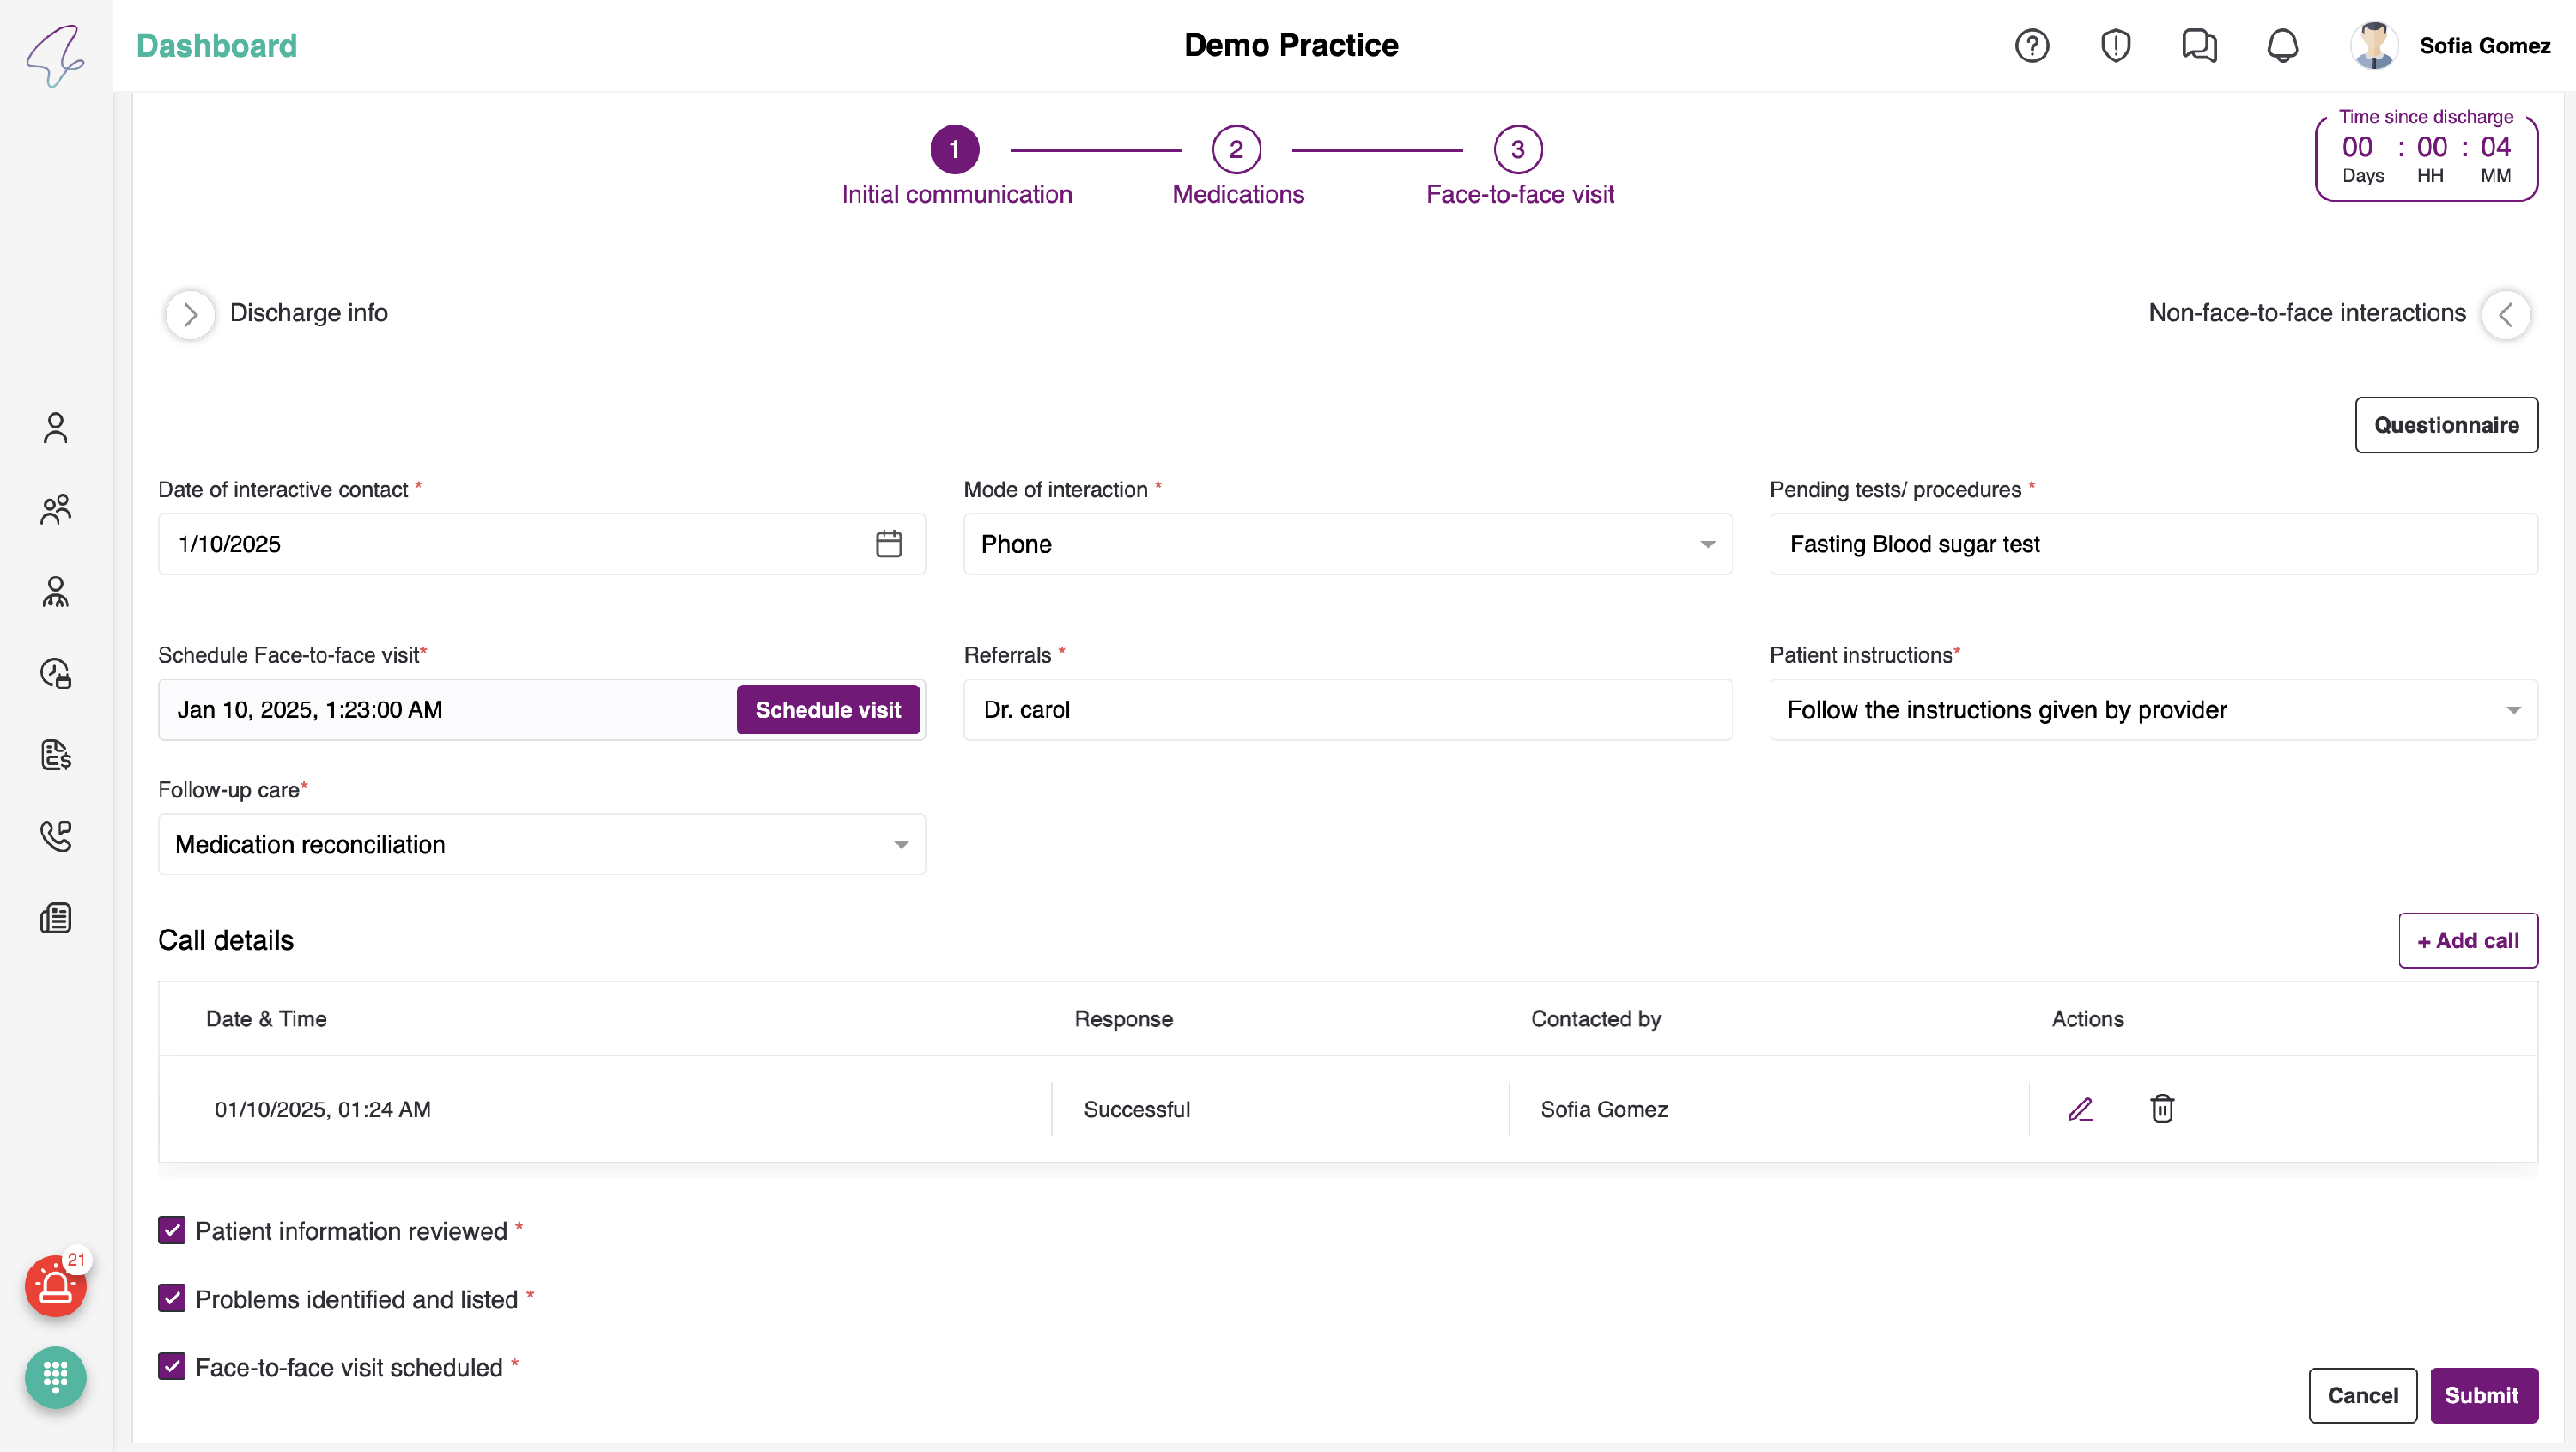The image size is (2576, 1452).
Task: Open the red alarm alerts button
Action: coord(55,1286)
